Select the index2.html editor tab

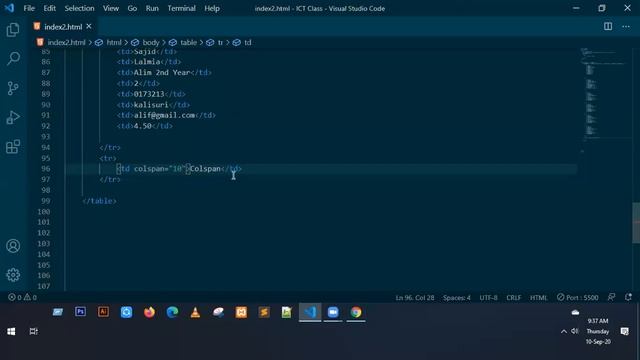pyautogui.click(x=62, y=27)
